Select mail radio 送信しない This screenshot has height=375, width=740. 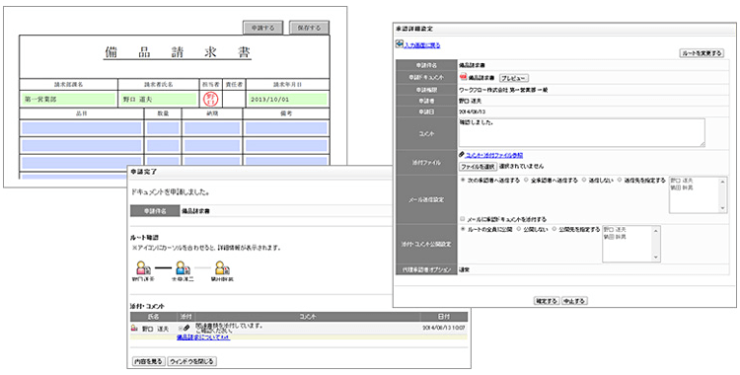tap(584, 180)
